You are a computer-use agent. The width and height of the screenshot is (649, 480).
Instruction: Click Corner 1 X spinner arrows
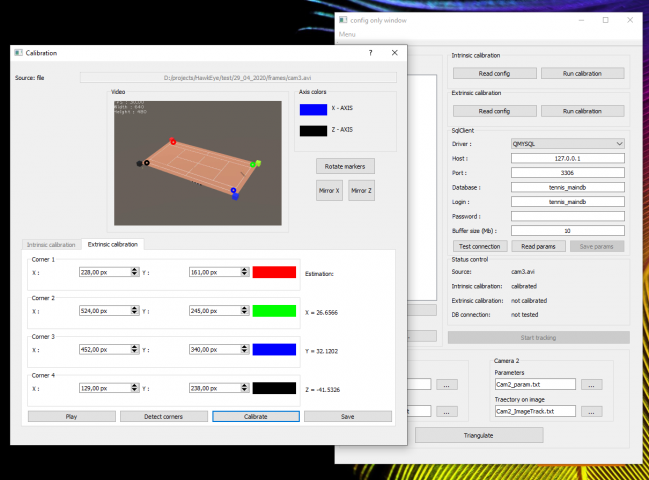tap(135, 272)
